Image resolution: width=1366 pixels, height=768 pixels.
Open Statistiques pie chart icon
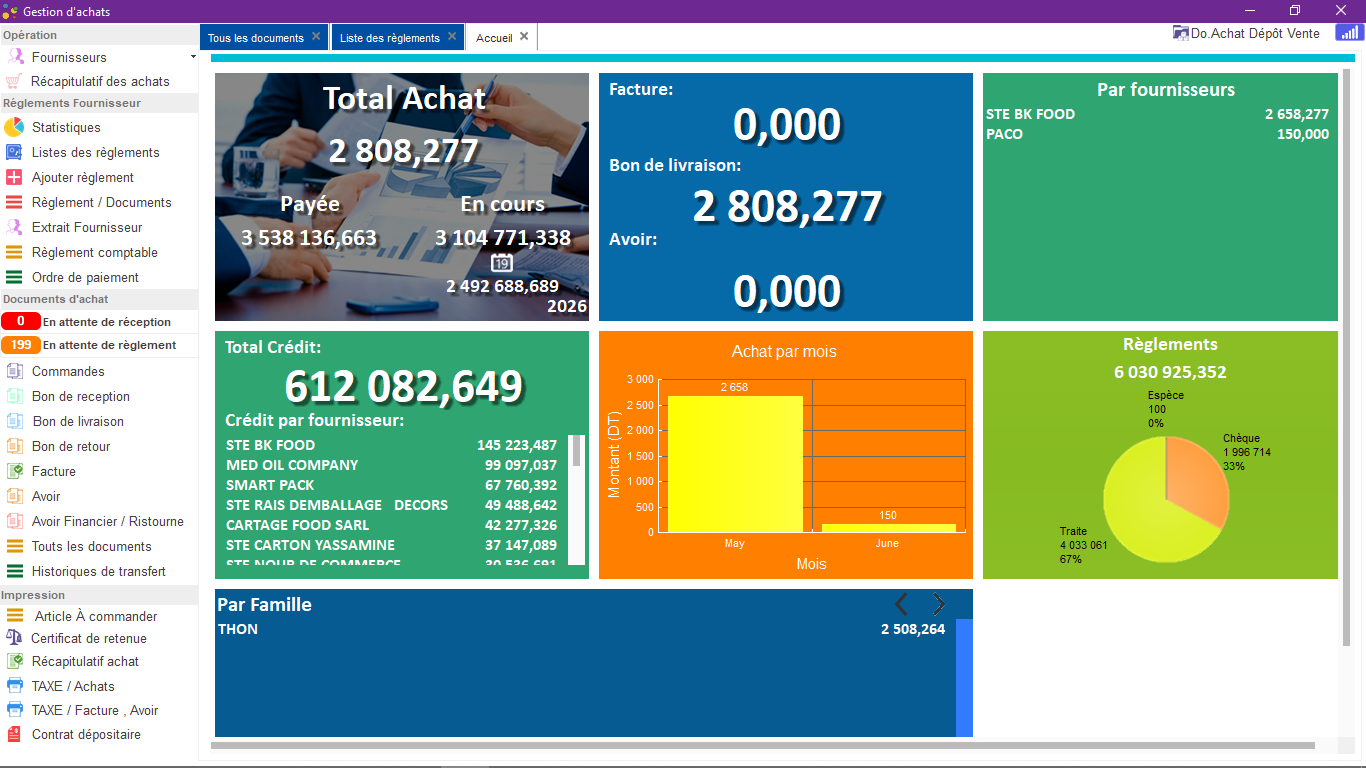[x=14, y=127]
